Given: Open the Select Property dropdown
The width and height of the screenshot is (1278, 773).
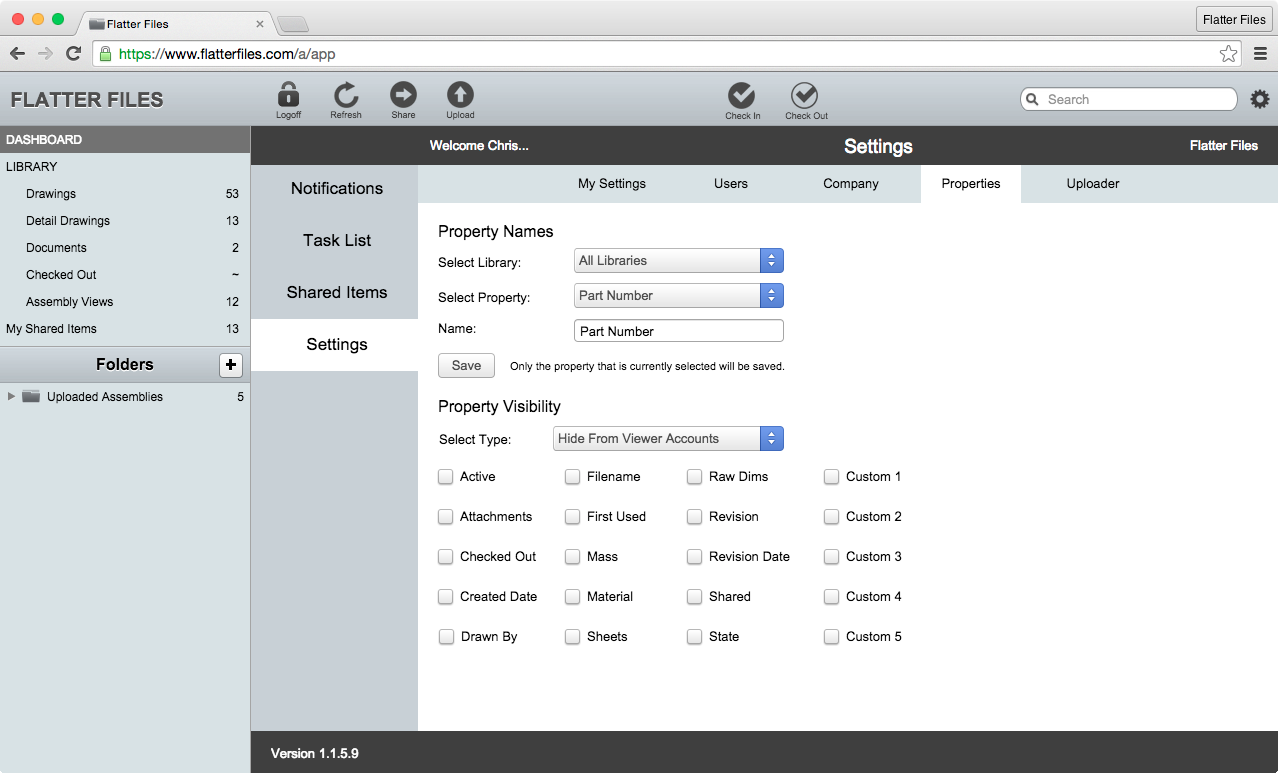Looking at the screenshot, I should [679, 296].
